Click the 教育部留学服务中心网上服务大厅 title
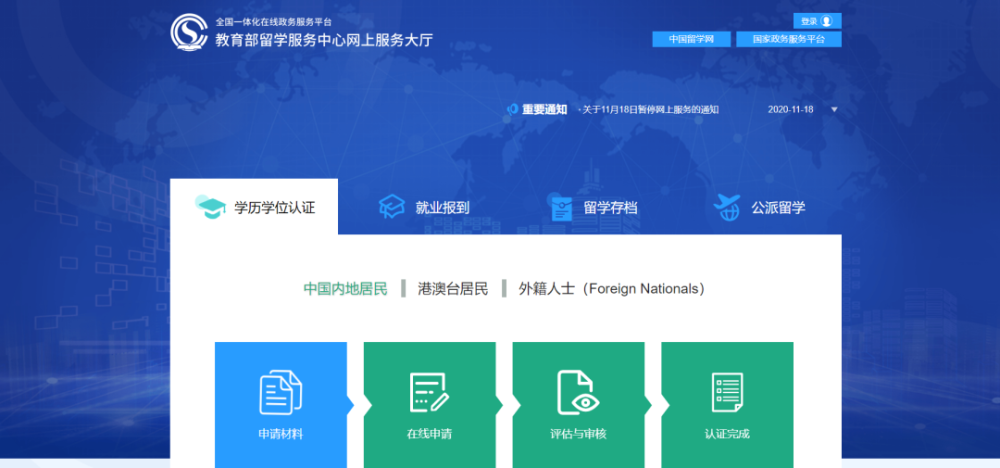 pos(324,40)
